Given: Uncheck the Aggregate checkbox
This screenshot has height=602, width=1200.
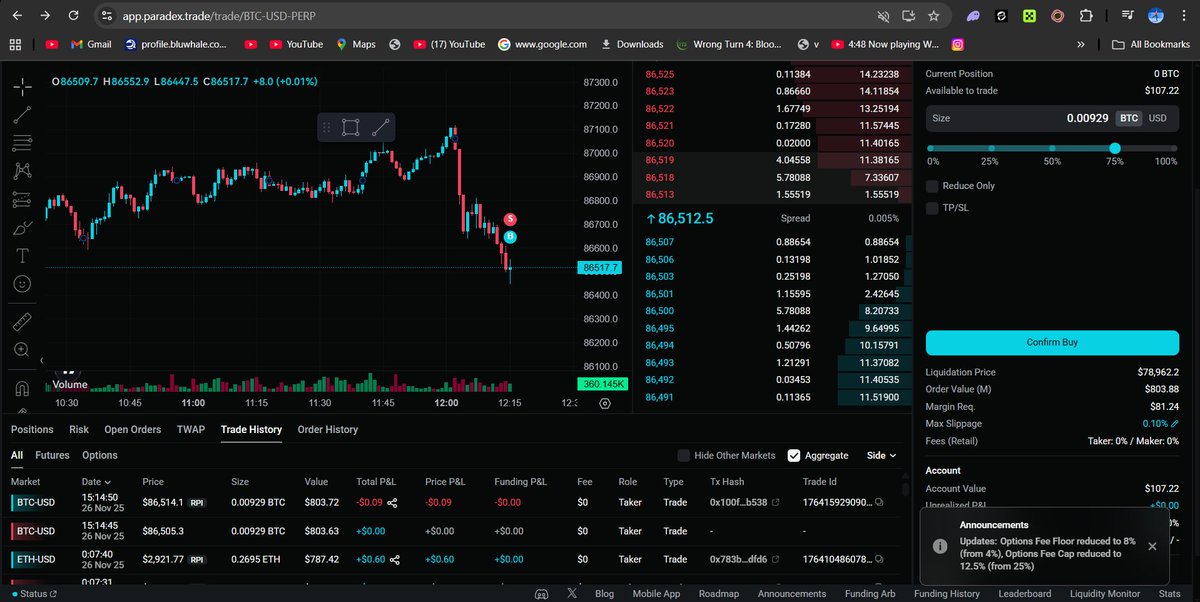Looking at the screenshot, I should [x=794, y=455].
